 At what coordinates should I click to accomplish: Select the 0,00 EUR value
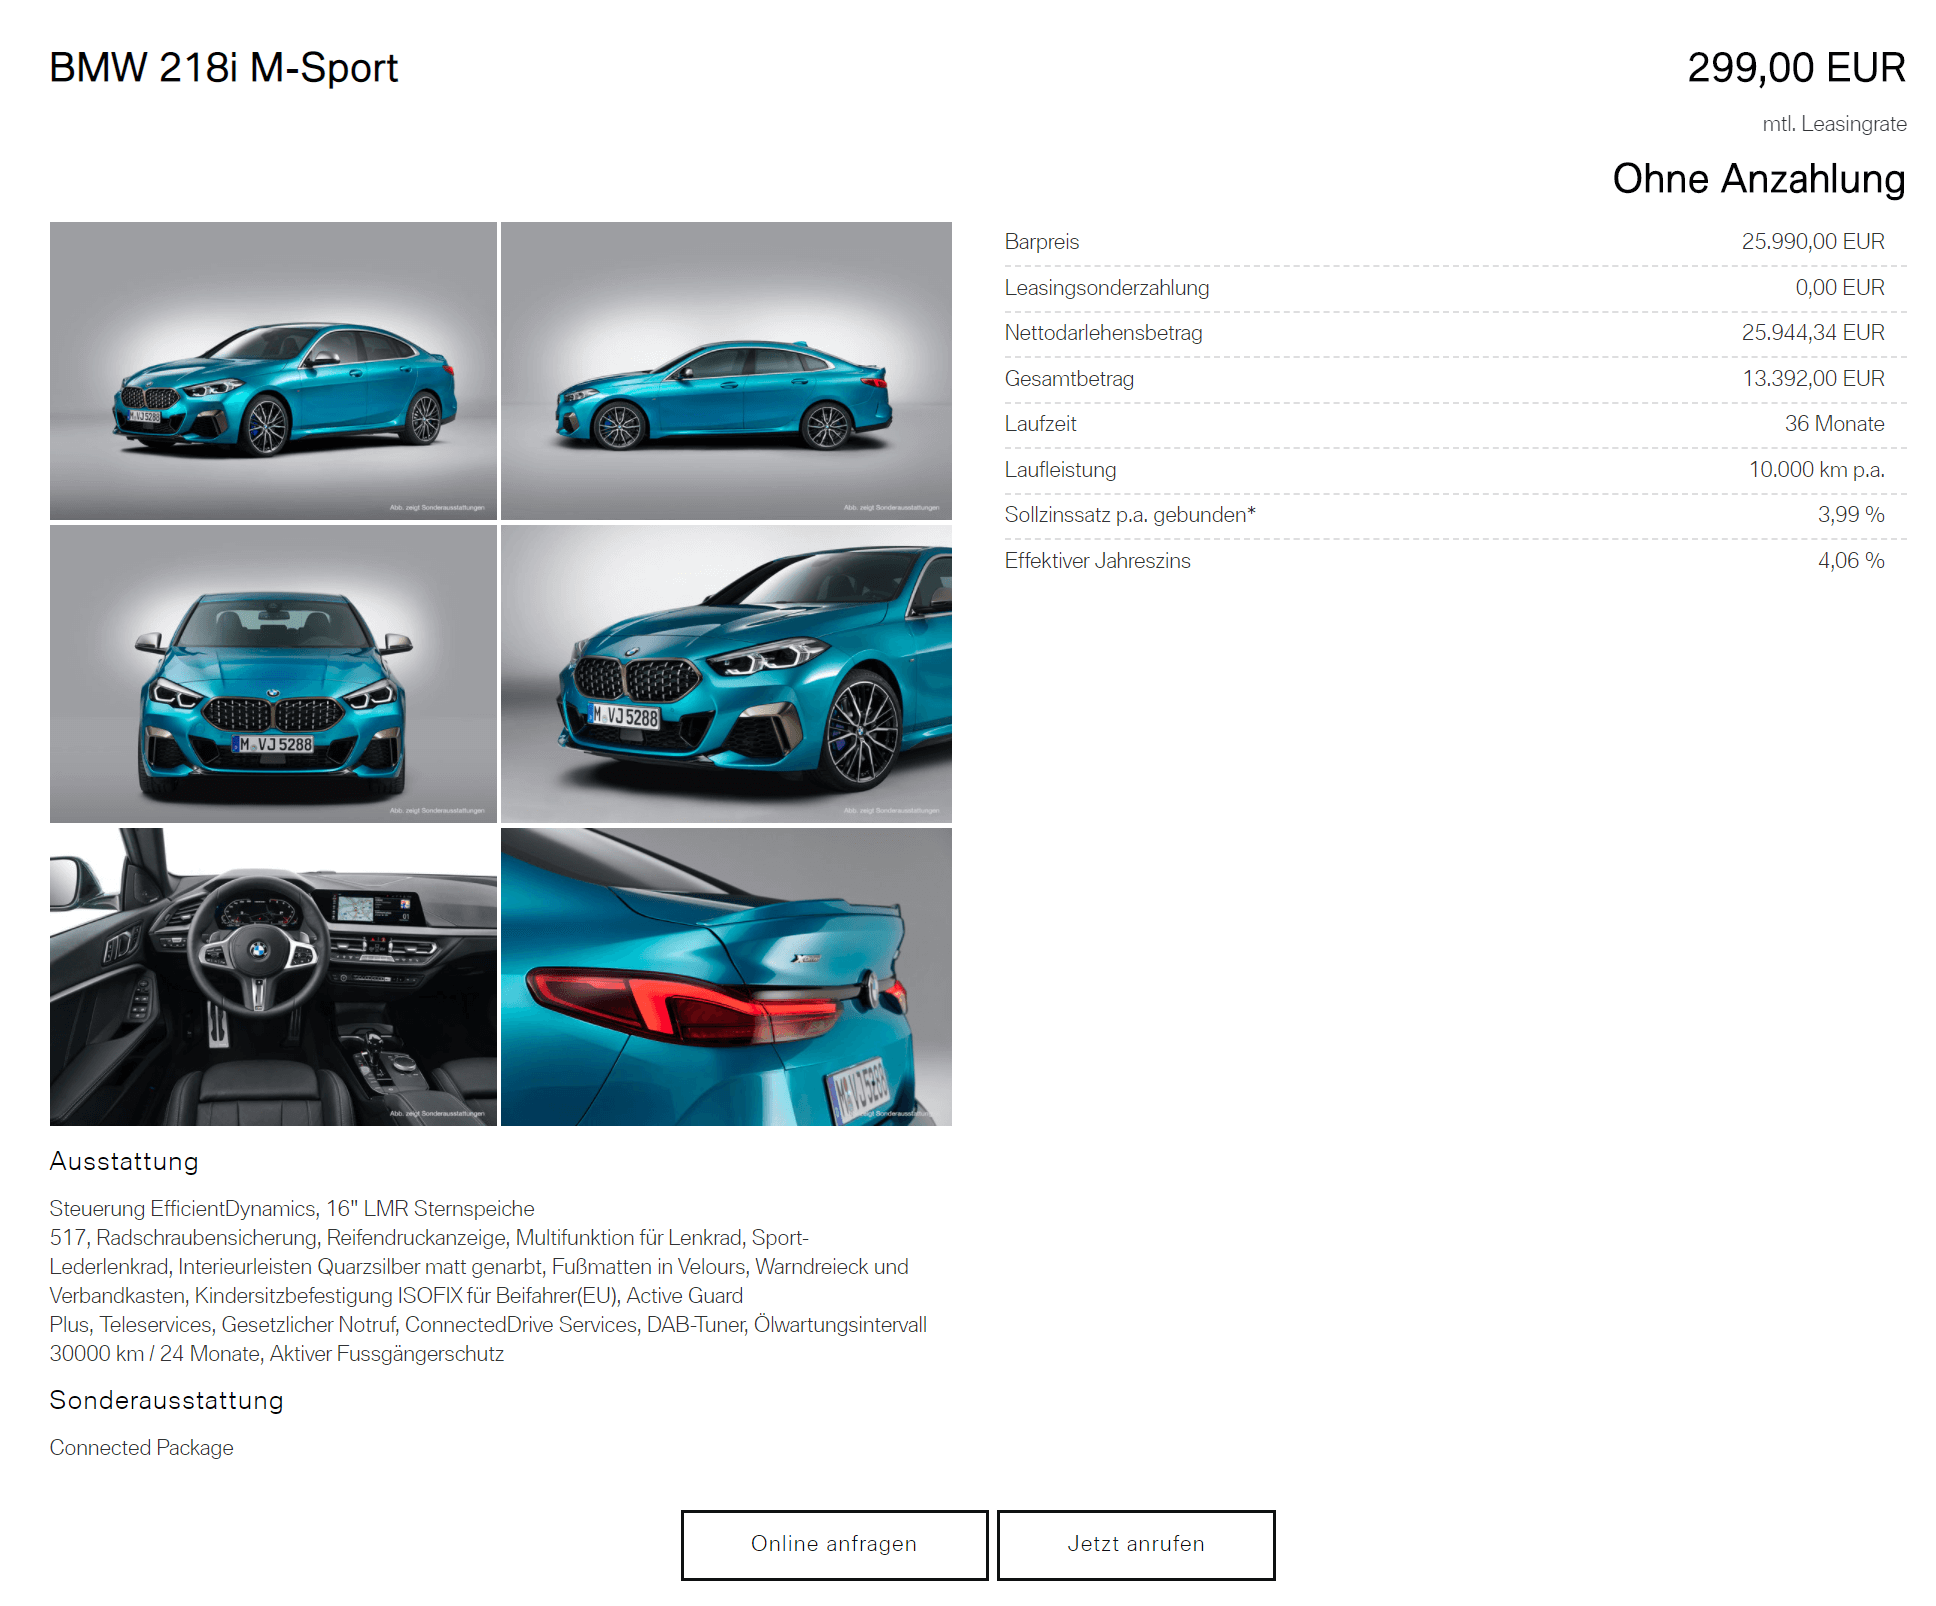1840,288
